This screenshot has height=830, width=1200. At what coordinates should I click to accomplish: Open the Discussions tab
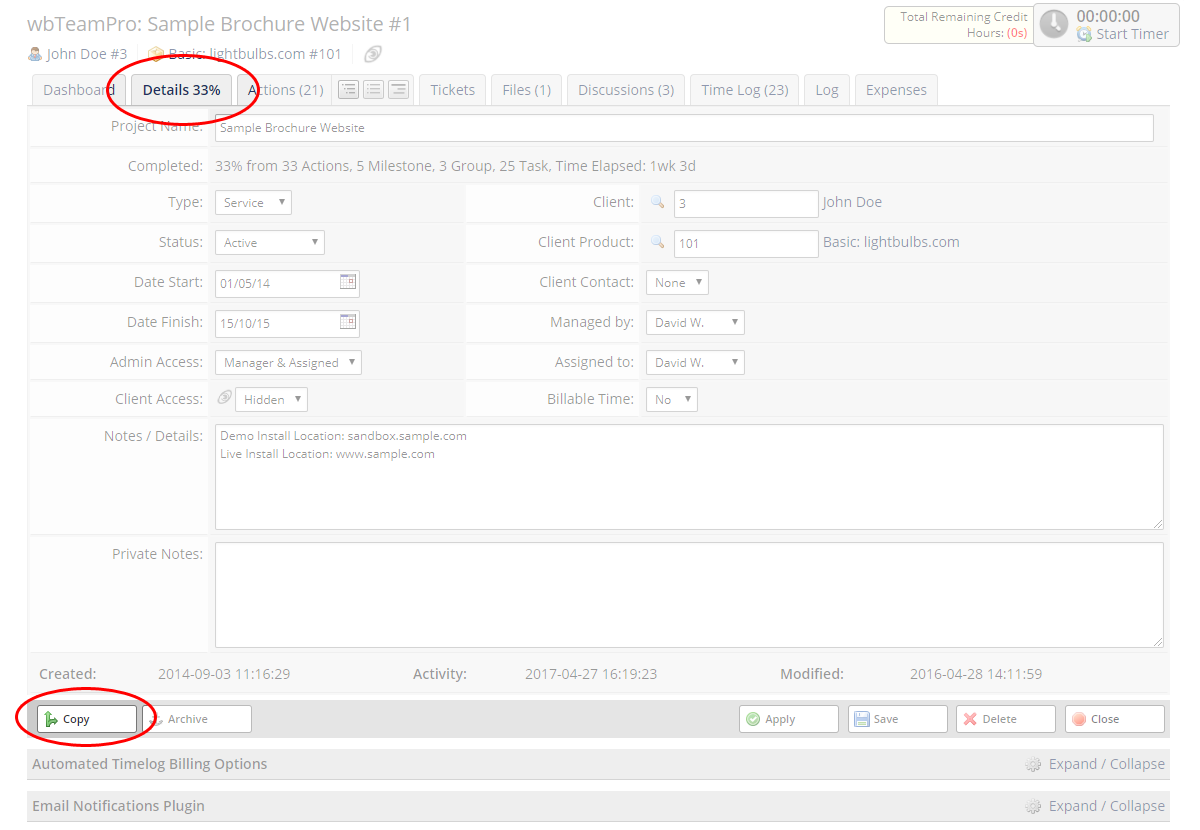[625, 89]
